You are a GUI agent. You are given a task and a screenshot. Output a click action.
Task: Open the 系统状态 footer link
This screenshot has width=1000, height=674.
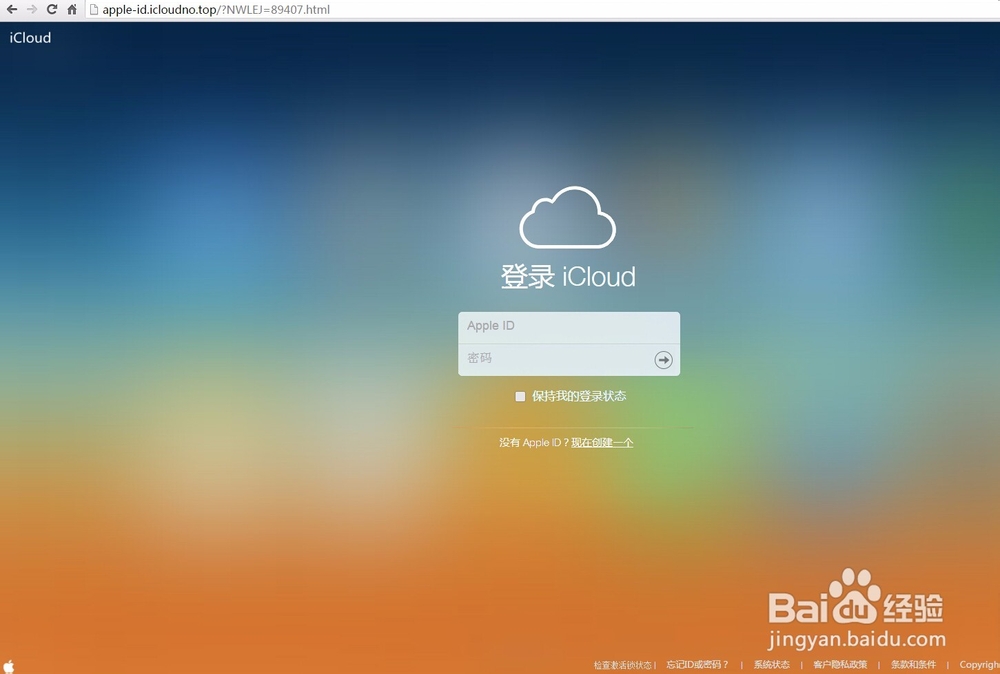[772, 664]
